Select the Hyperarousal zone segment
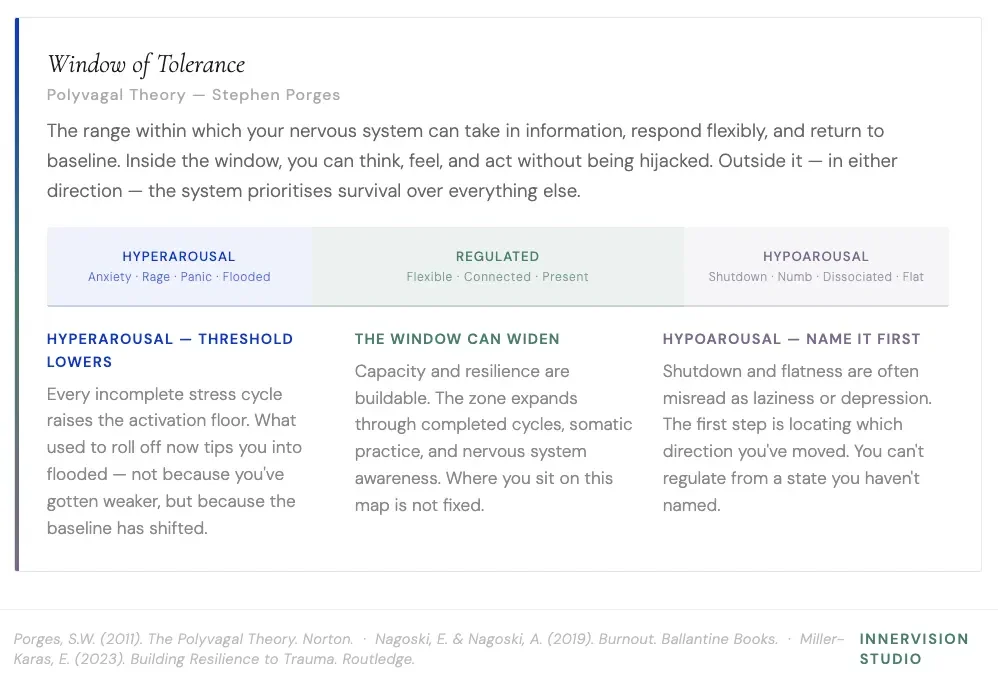The image size is (998, 684). (x=179, y=266)
